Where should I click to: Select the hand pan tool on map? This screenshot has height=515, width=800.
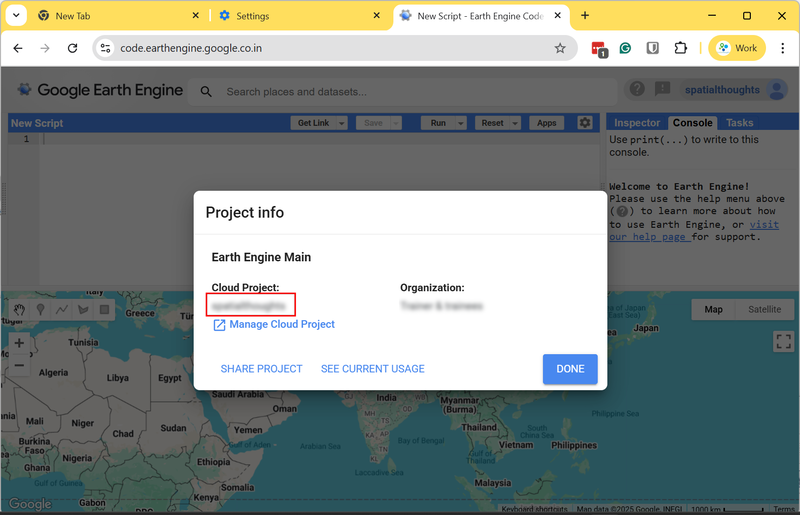(19, 309)
